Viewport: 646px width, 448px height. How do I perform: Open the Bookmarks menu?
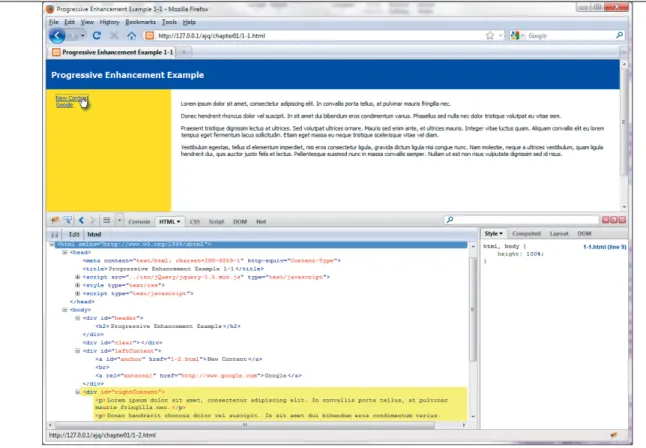tap(140, 22)
